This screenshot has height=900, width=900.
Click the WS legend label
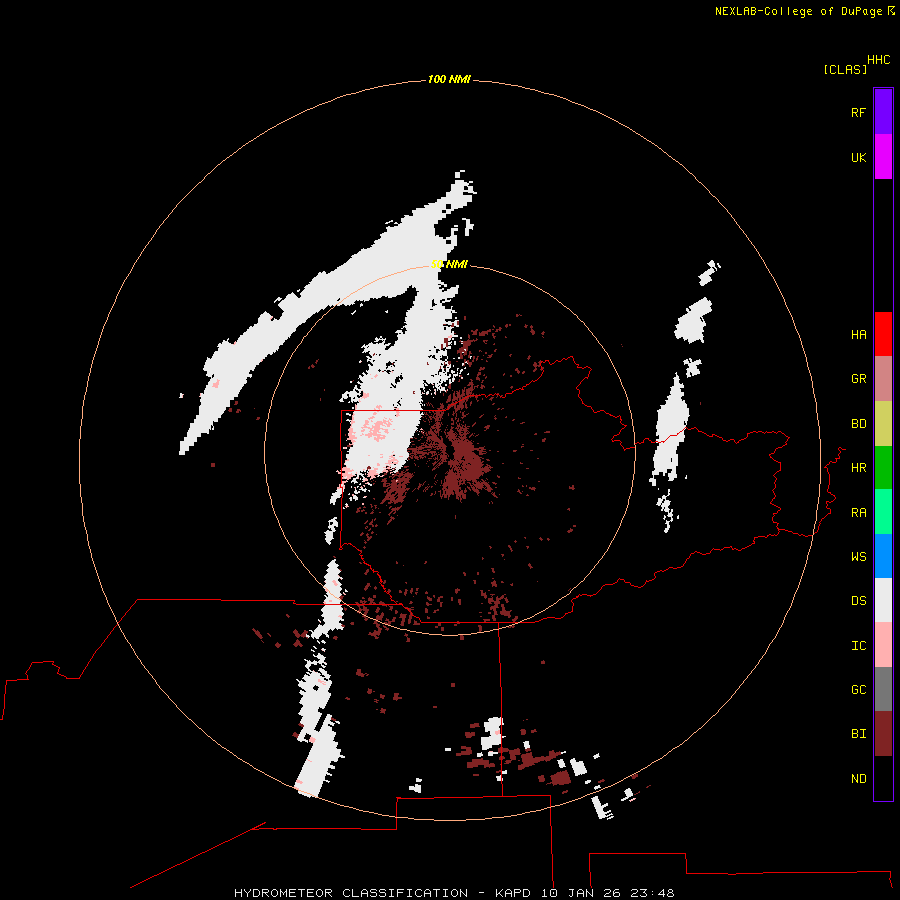858,557
